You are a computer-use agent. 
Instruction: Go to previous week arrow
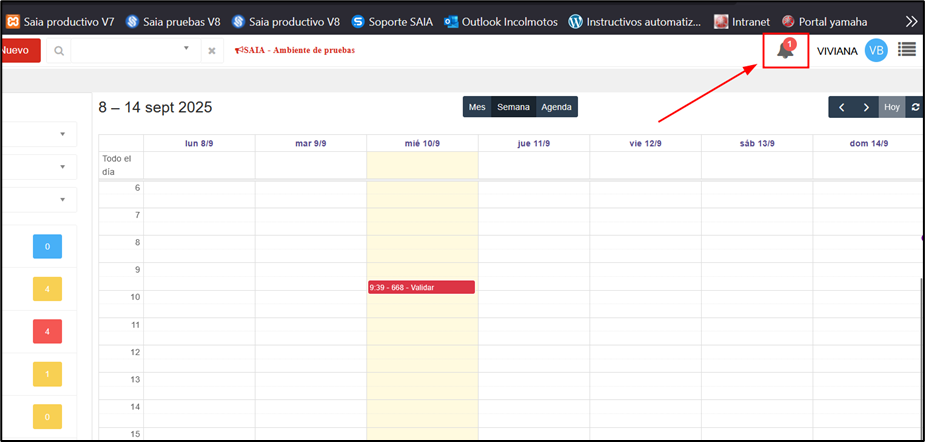click(x=841, y=107)
